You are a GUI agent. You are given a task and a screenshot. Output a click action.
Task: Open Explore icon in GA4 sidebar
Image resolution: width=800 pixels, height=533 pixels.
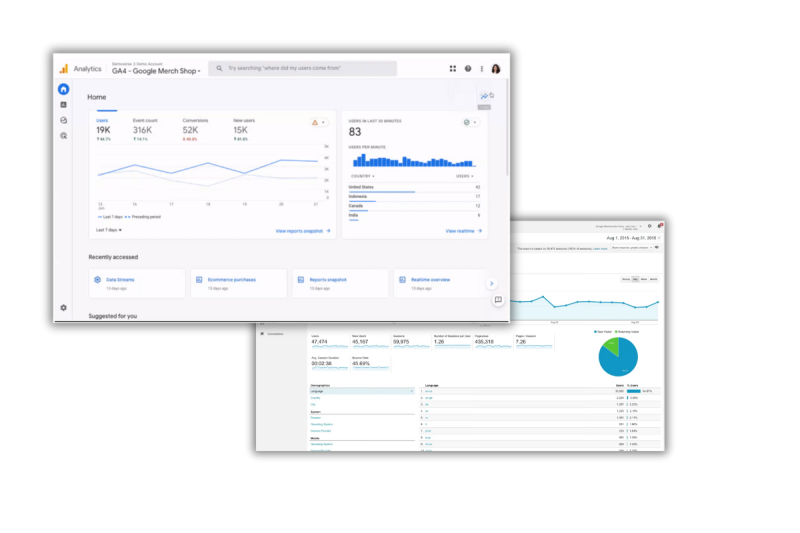tap(63, 120)
